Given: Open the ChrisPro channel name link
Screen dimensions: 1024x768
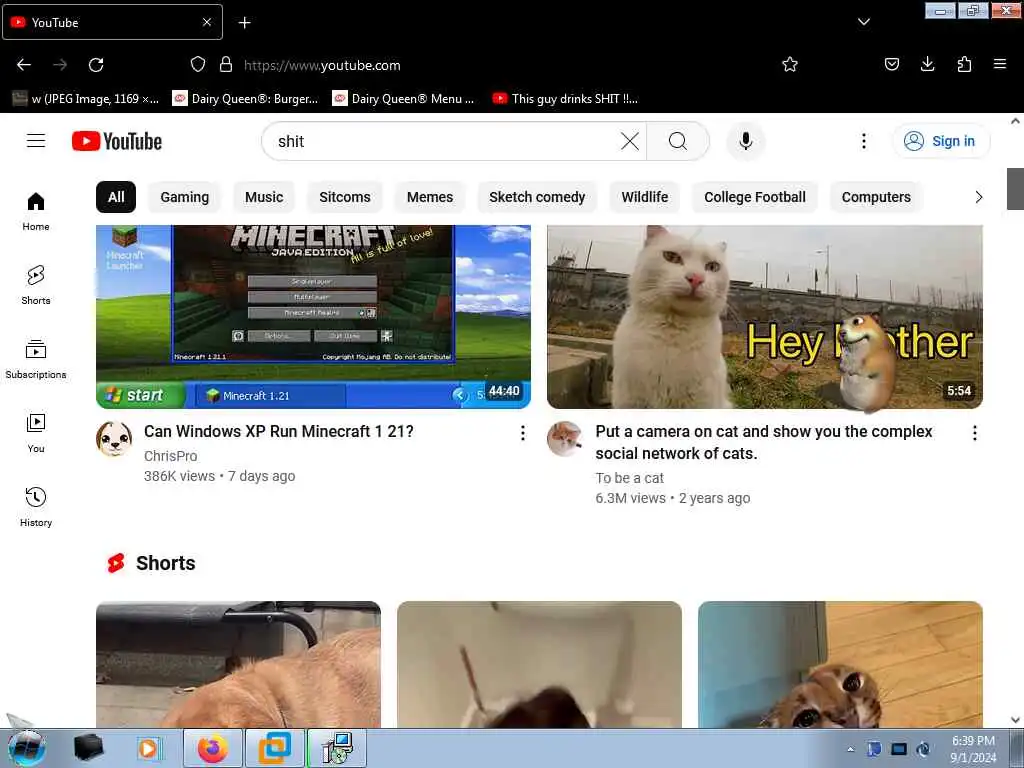Looking at the screenshot, I should 170,456.
